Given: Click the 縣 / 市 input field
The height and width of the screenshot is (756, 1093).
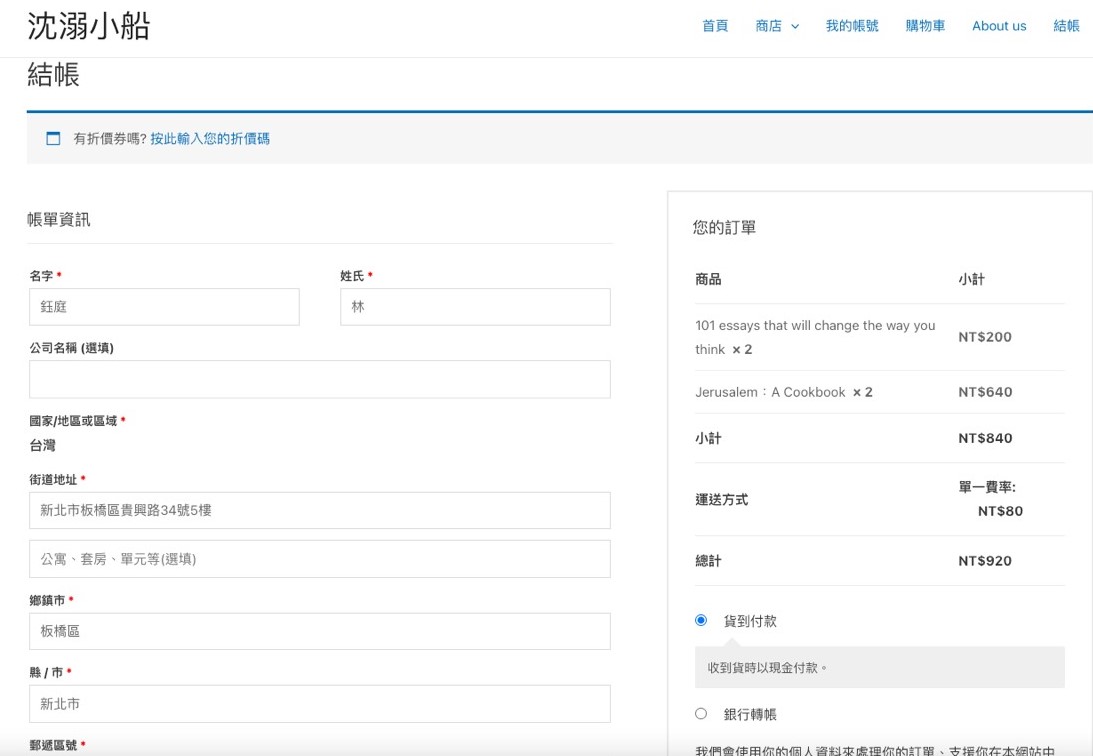Looking at the screenshot, I should [x=319, y=704].
